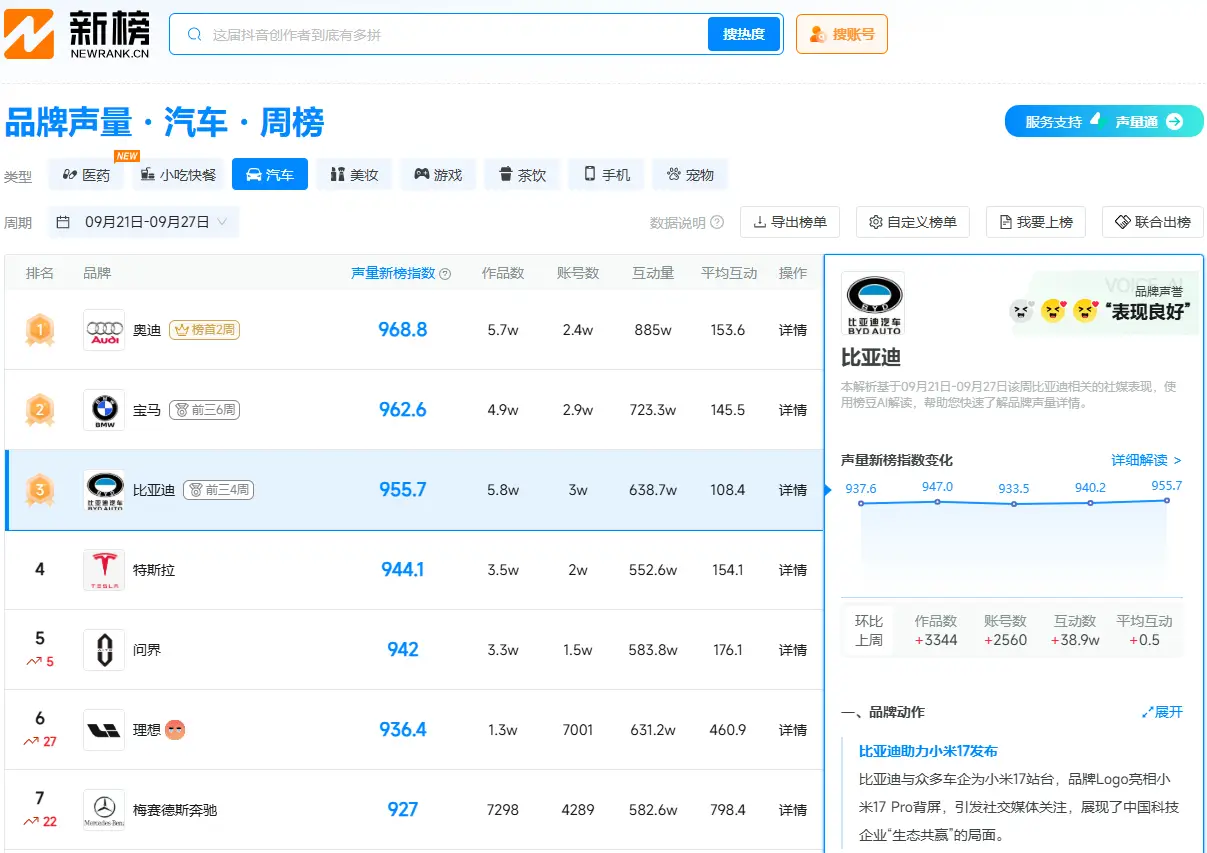This screenshot has height=853, width=1207.
Task: Export the ranking with 导出榜单
Action: [x=790, y=222]
